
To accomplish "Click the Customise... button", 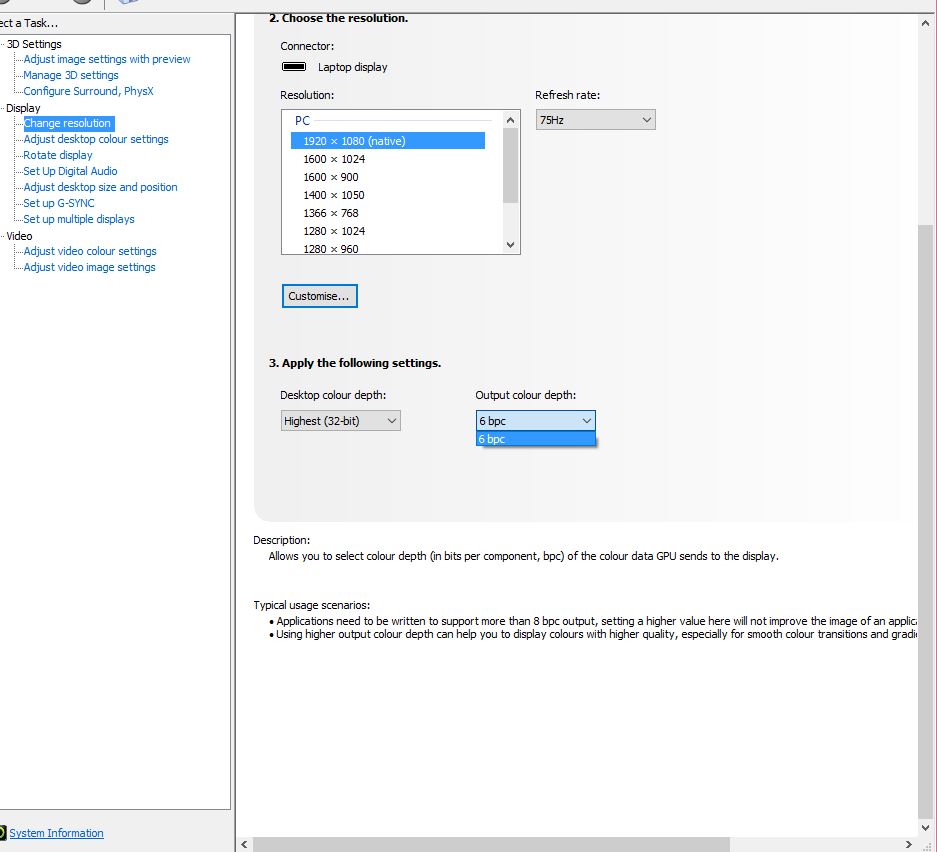I will pos(320,296).
